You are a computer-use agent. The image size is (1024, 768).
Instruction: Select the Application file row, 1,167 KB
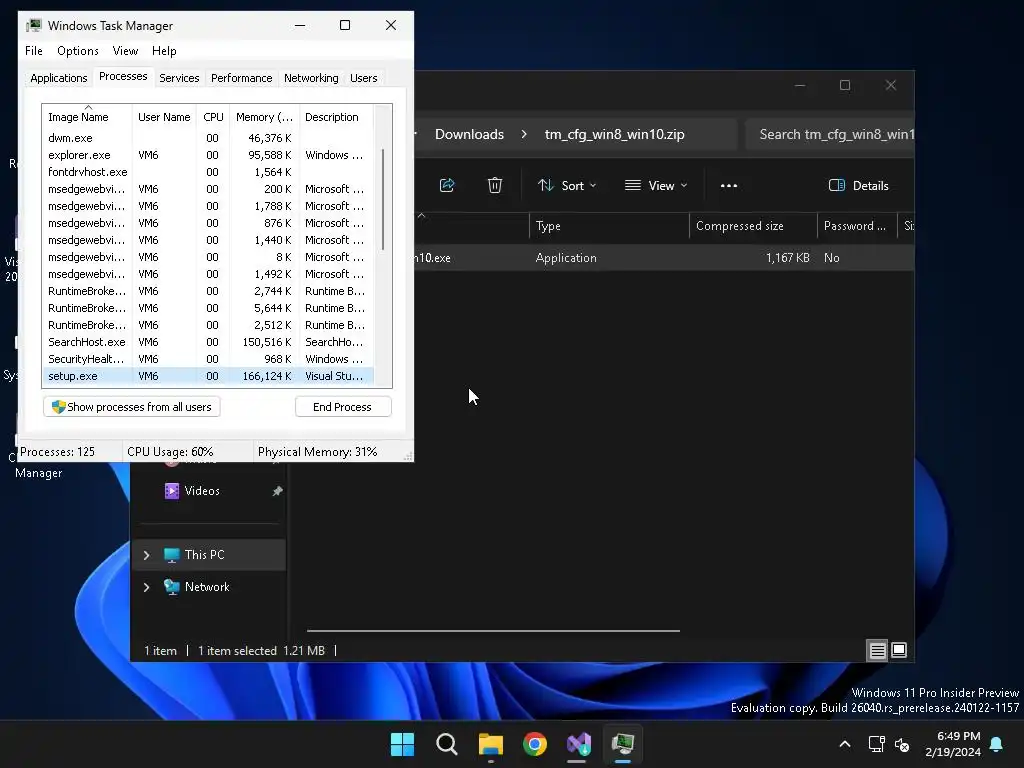click(664, 258)
